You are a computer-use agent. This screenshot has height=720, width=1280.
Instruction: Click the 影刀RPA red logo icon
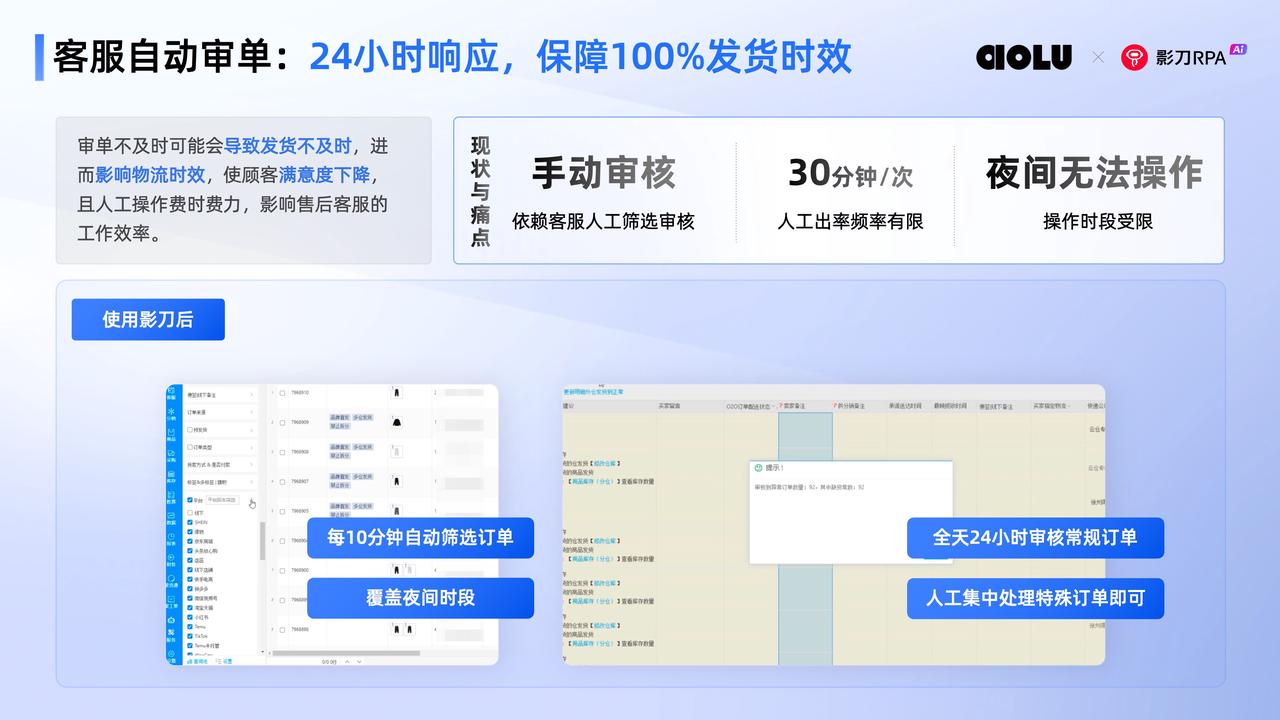1134,57
